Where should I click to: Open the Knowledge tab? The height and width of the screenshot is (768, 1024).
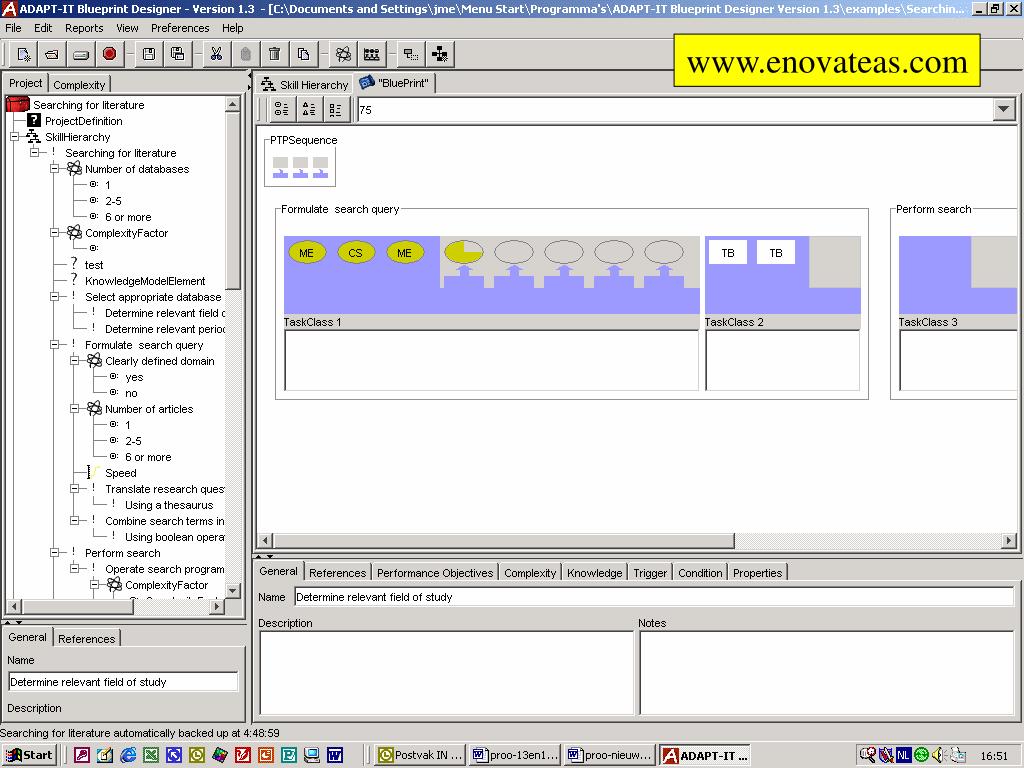point(594,573)
